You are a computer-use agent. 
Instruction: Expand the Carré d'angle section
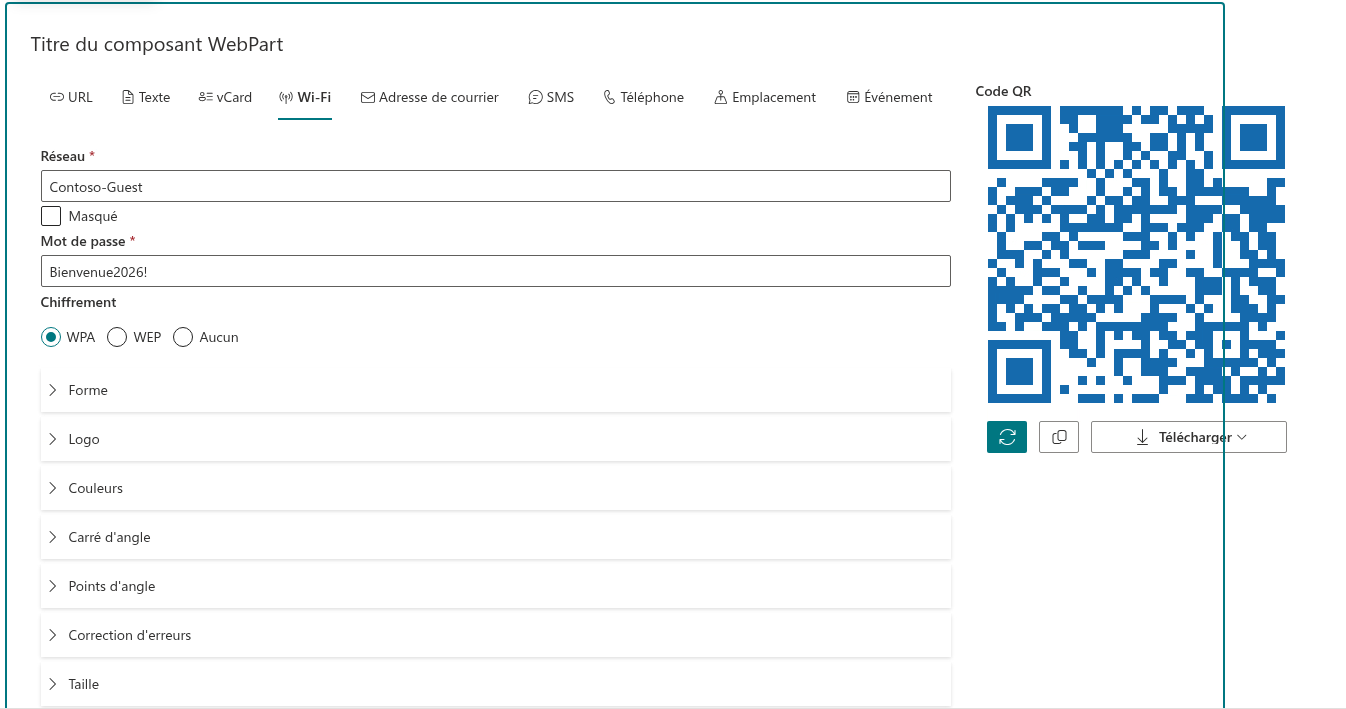coord(496,537)
